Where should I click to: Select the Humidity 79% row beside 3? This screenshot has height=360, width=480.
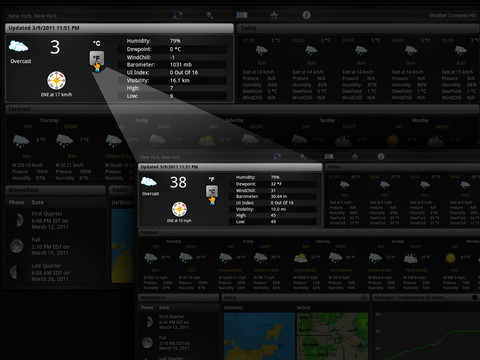tap(173, 41)
